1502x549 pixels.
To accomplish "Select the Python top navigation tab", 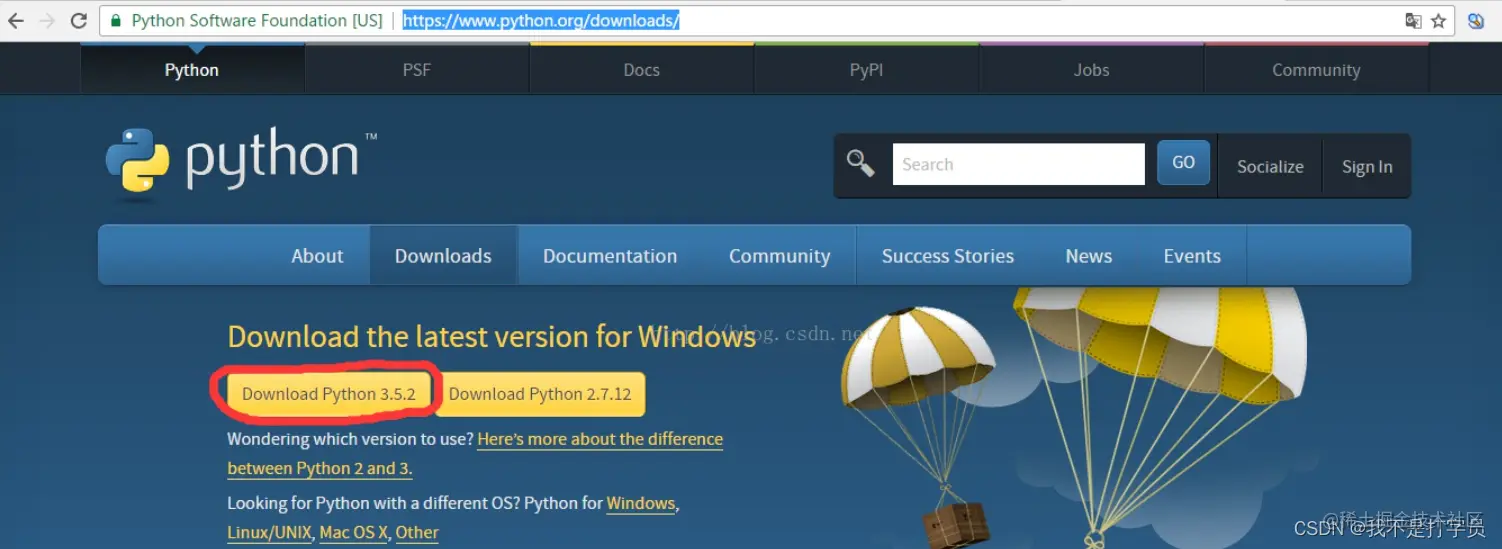I will tap(192, 70).
